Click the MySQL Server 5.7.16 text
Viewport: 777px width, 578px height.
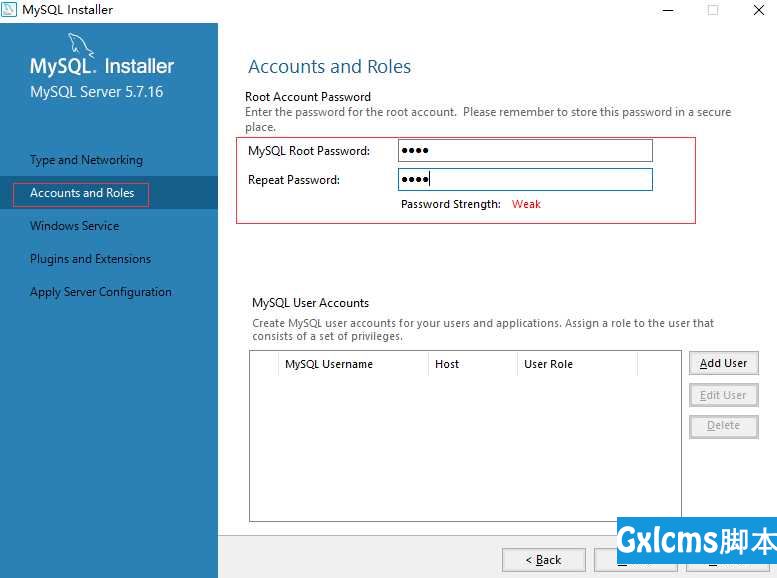(x=97, y=92)
